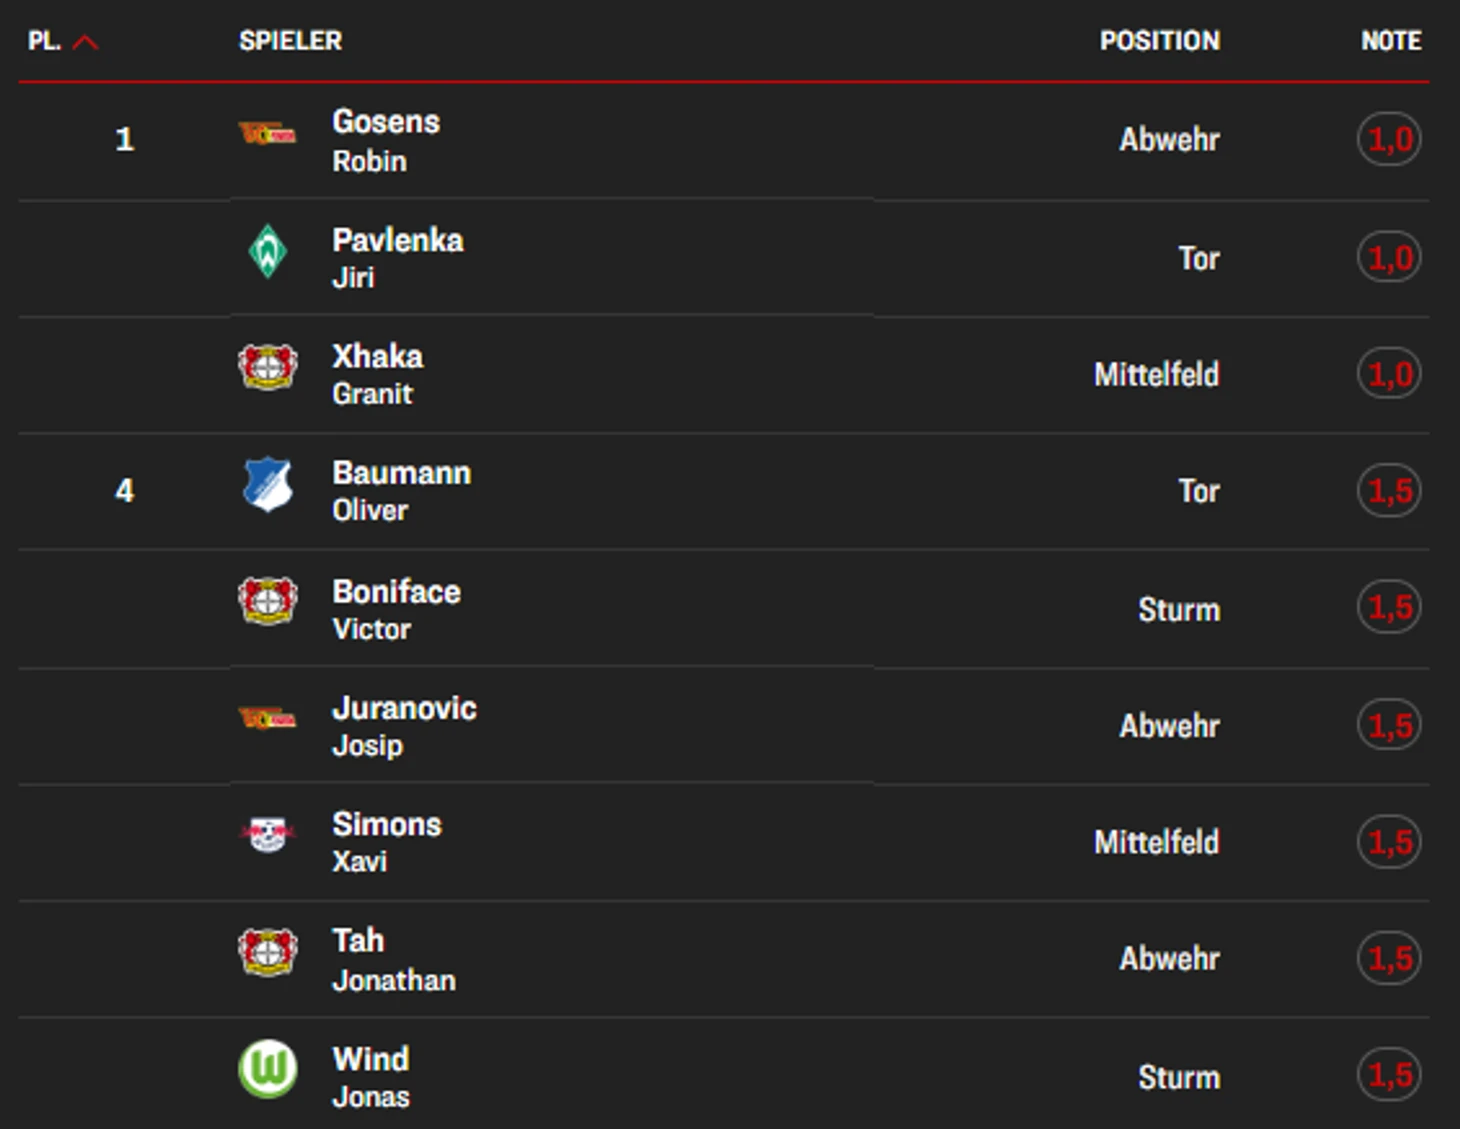Click the RB Leipzig logo beside Simons
1460x1129 pixels.
267,834
